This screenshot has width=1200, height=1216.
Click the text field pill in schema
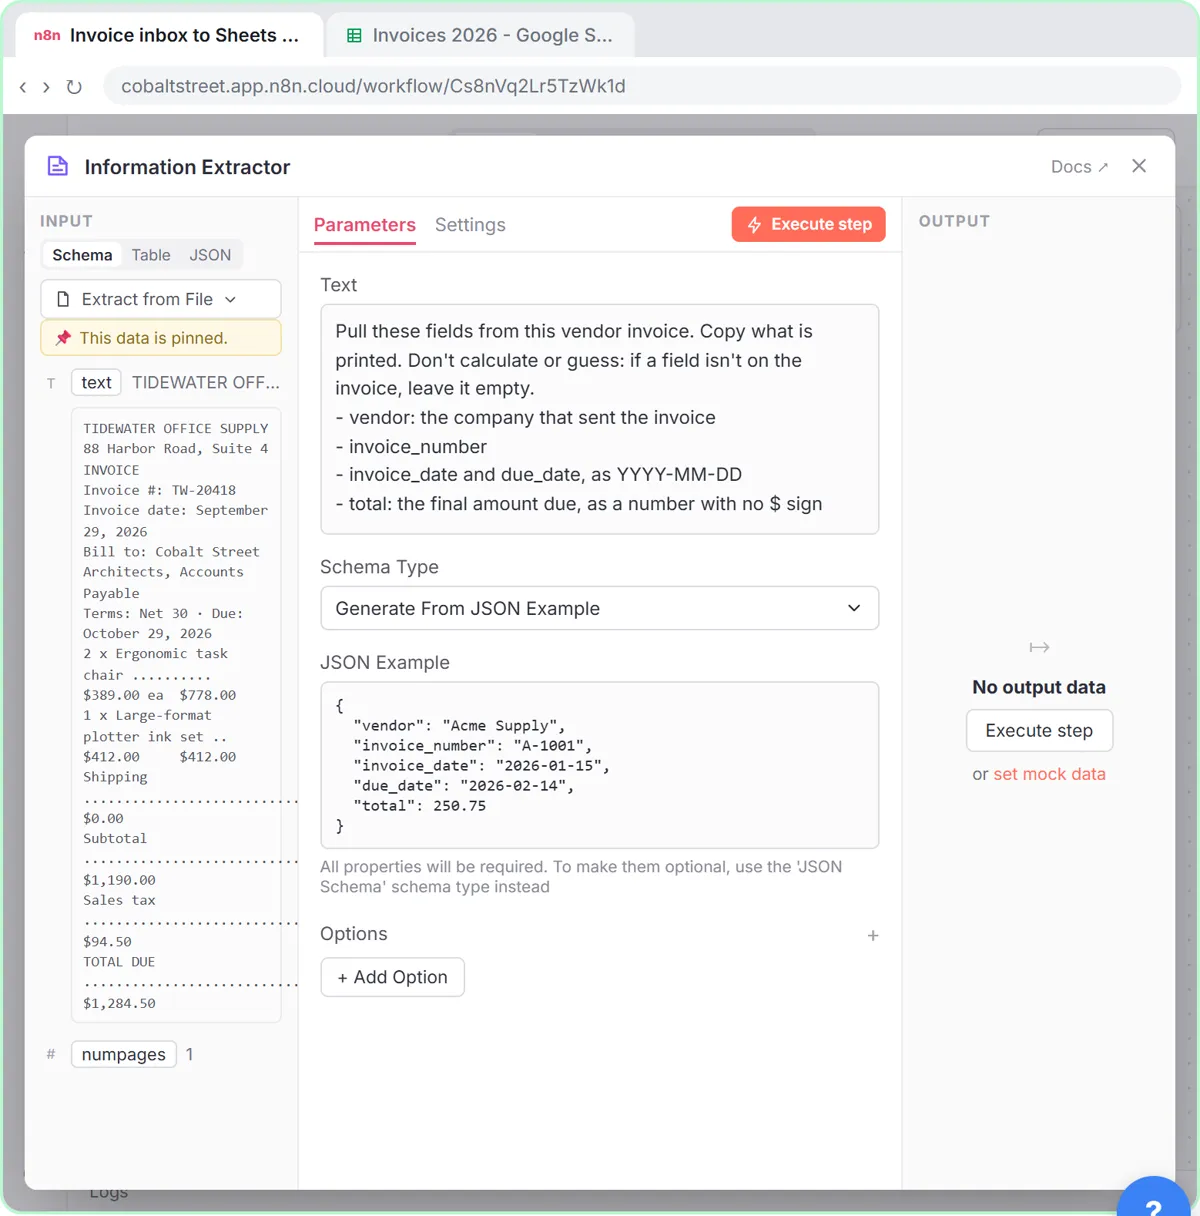tap(96, 383)
